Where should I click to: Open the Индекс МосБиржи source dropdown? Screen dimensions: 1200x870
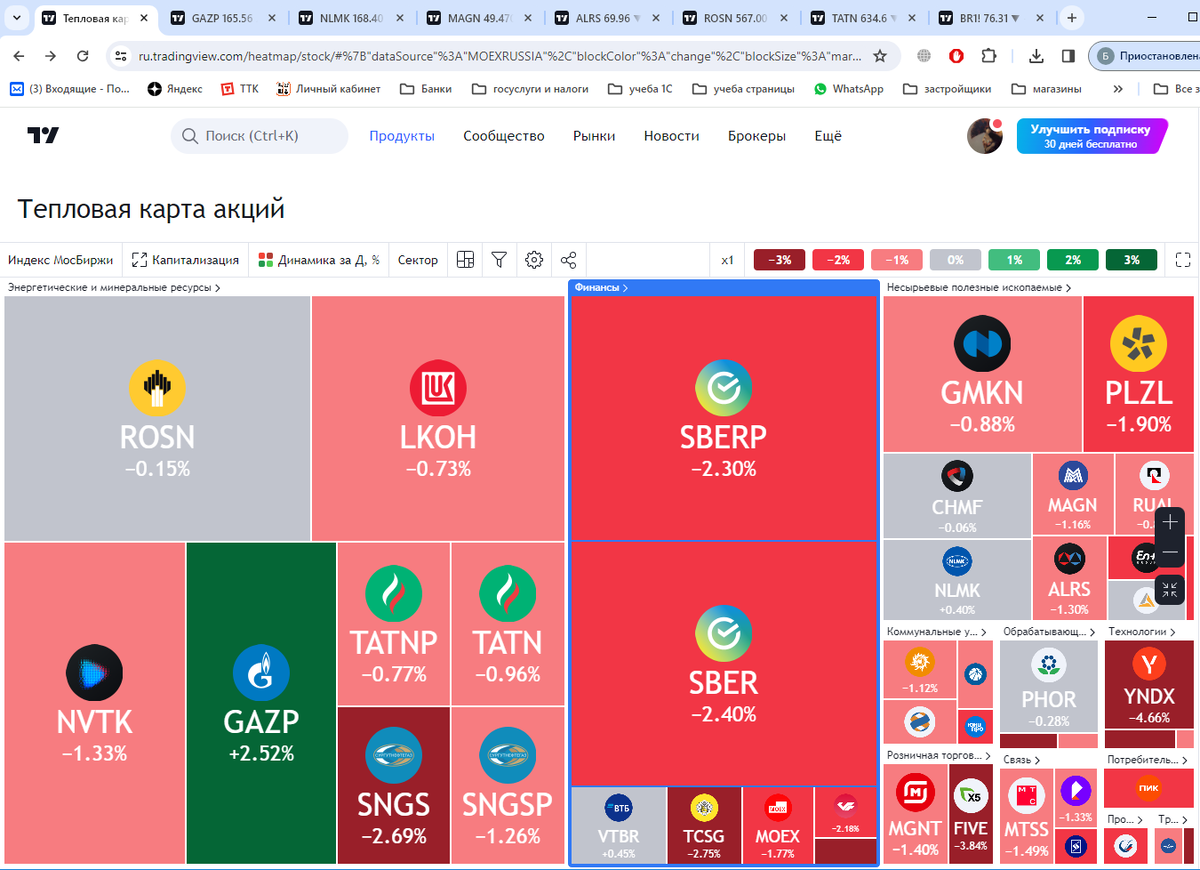pyautogui.click(x=61, y=260)
